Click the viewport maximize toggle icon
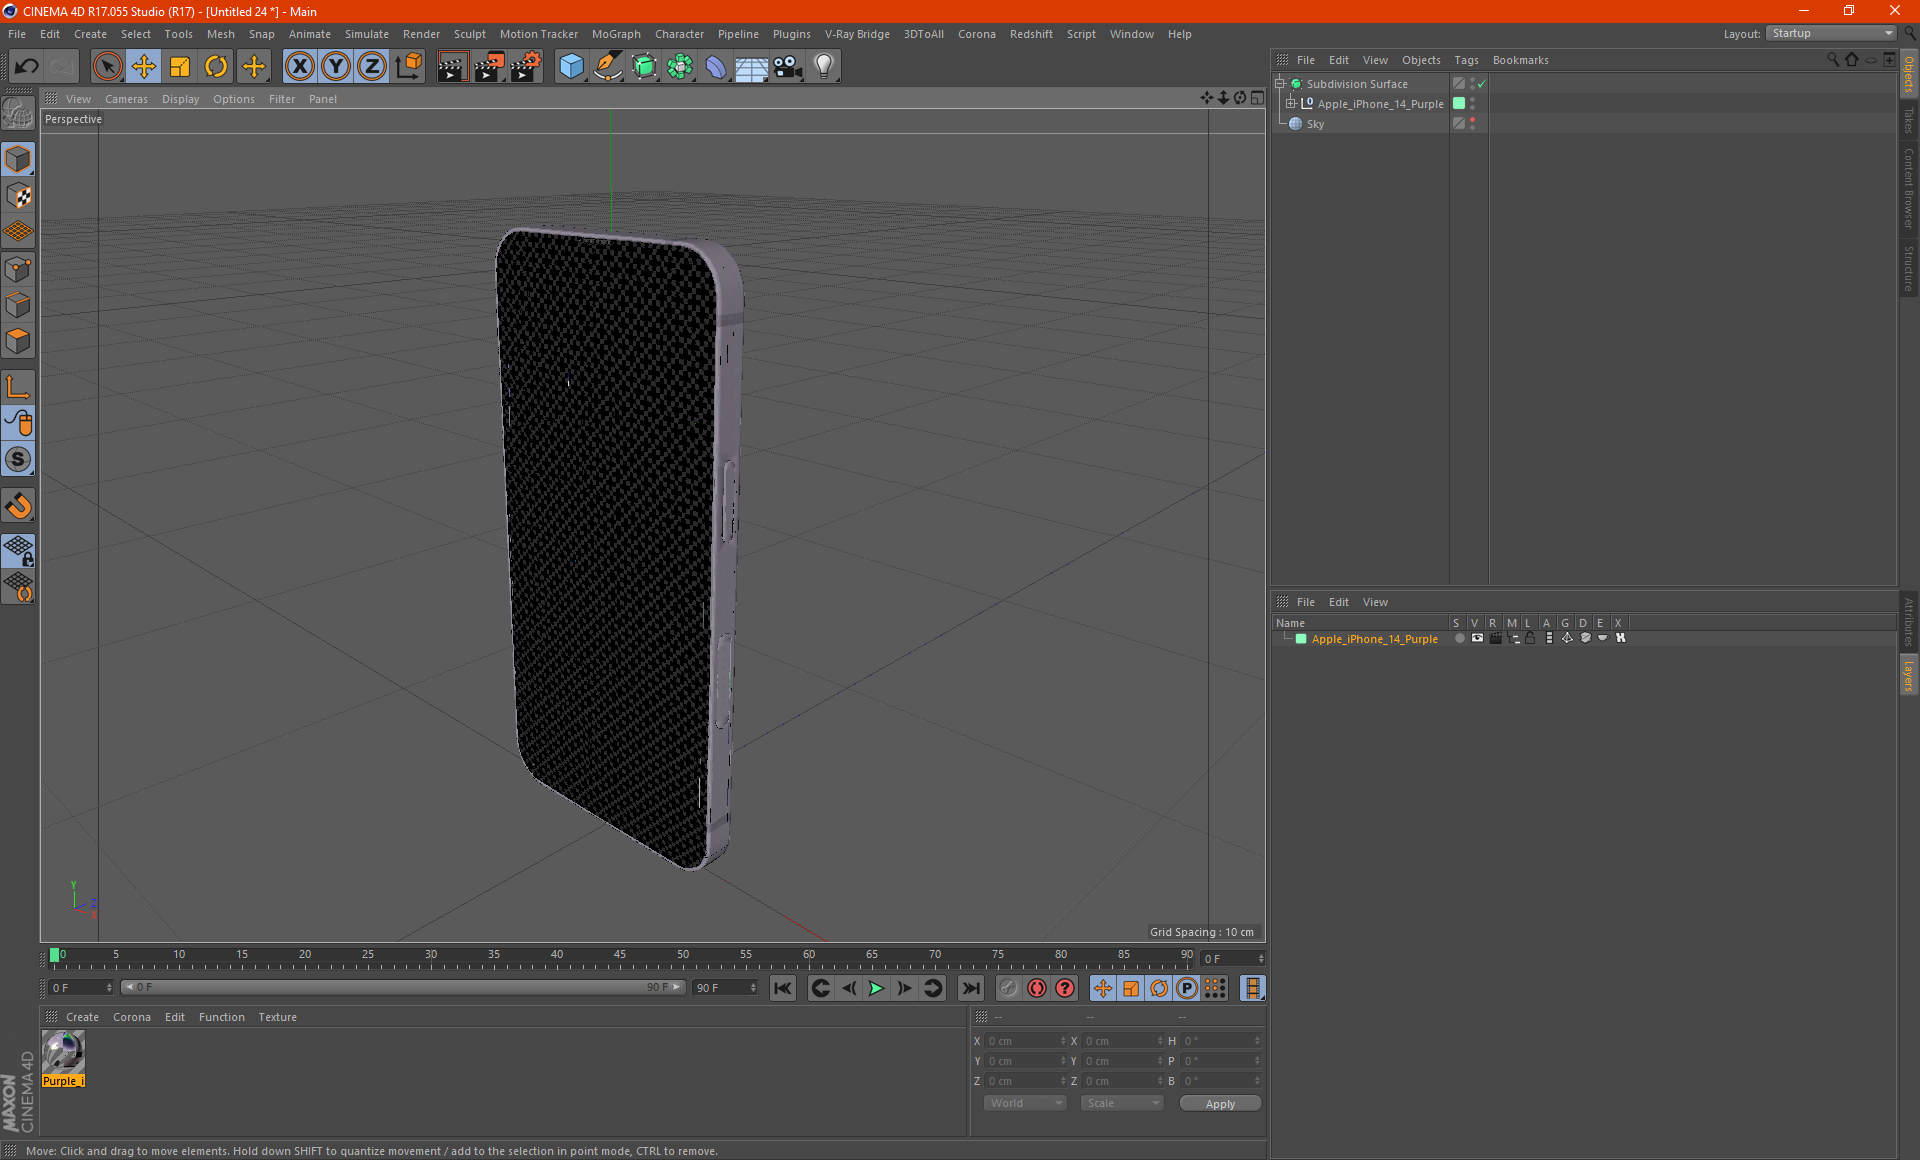The height and width of the screenshot is (1160, 1920). [x=1257, y=98]
